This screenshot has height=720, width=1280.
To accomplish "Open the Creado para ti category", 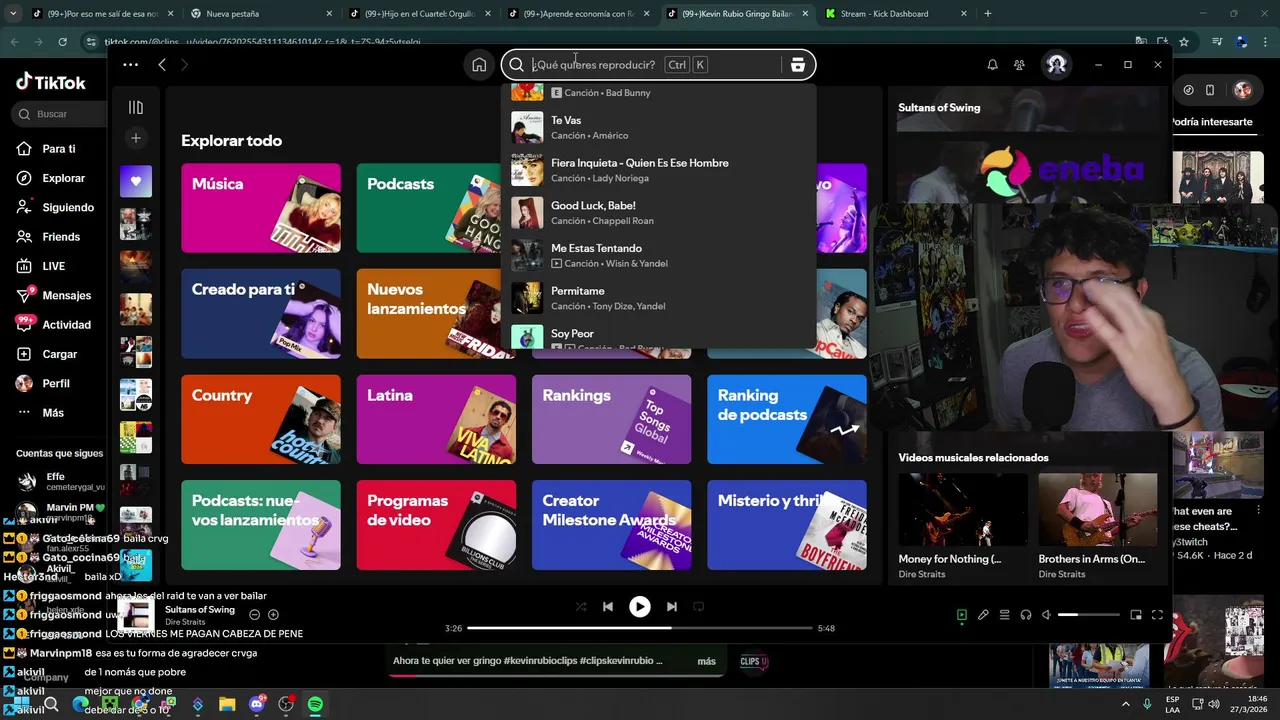I will click(261, 313).
